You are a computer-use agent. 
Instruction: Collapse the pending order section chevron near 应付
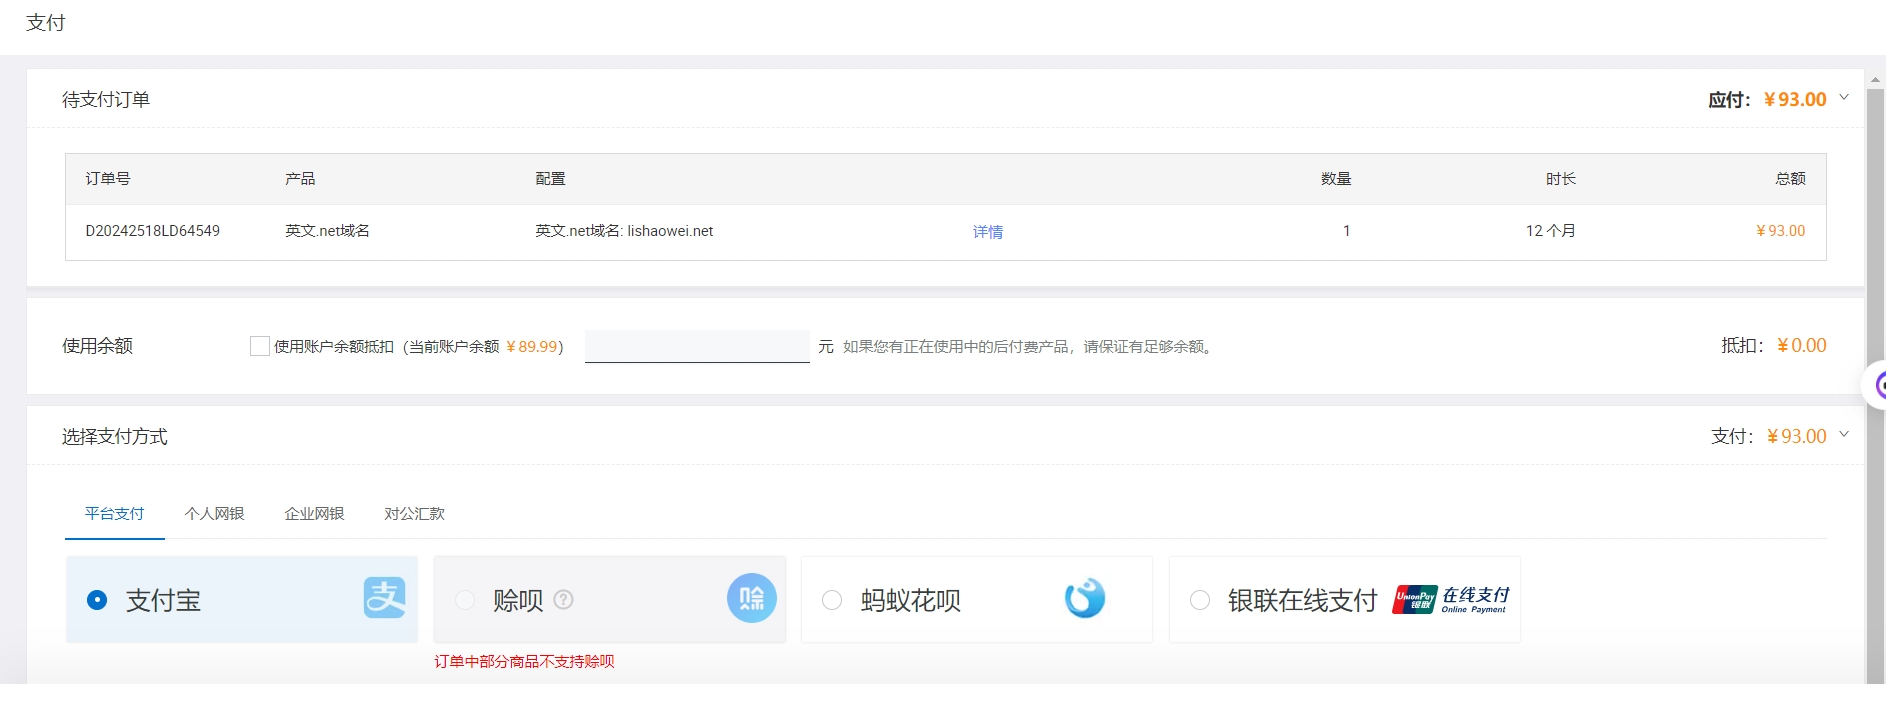[x=1844, y=98]
